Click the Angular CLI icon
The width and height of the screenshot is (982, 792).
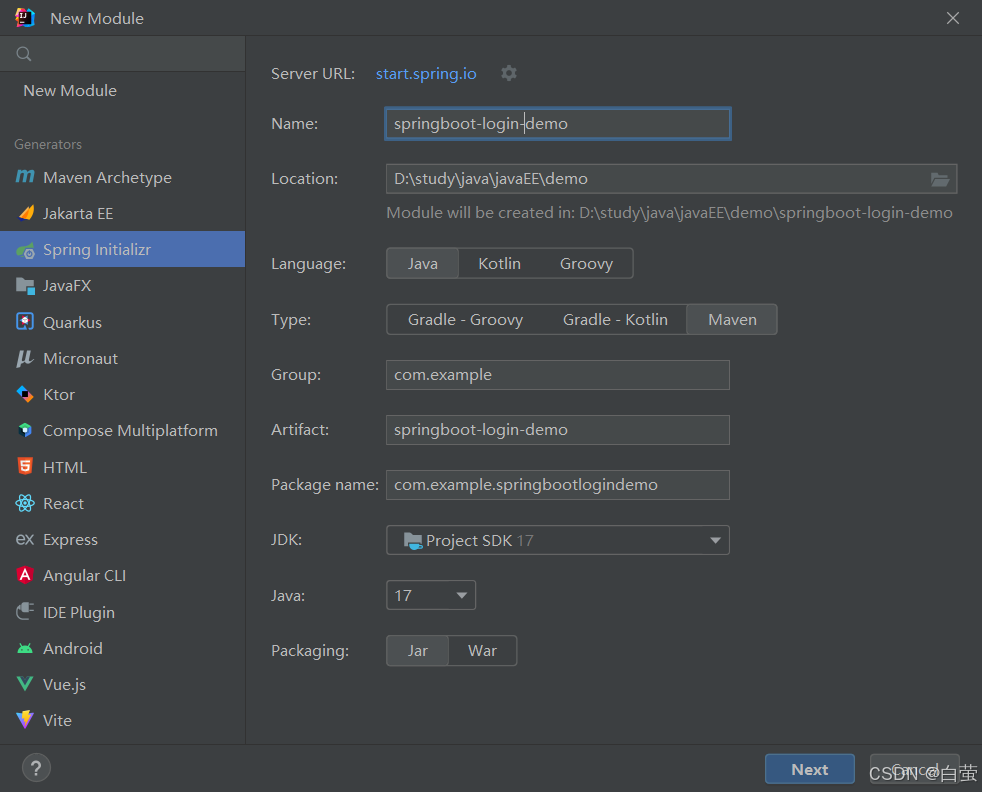pos(25,575)
